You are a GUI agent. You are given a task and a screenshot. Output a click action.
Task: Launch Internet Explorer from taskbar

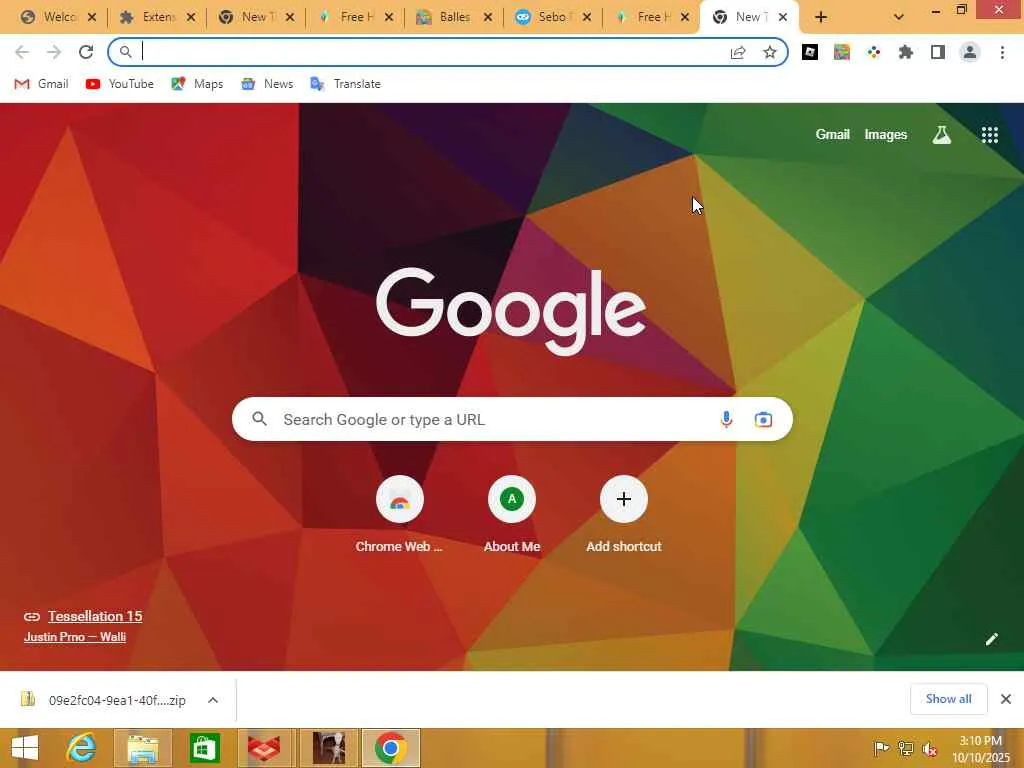(x=82, y=748)
